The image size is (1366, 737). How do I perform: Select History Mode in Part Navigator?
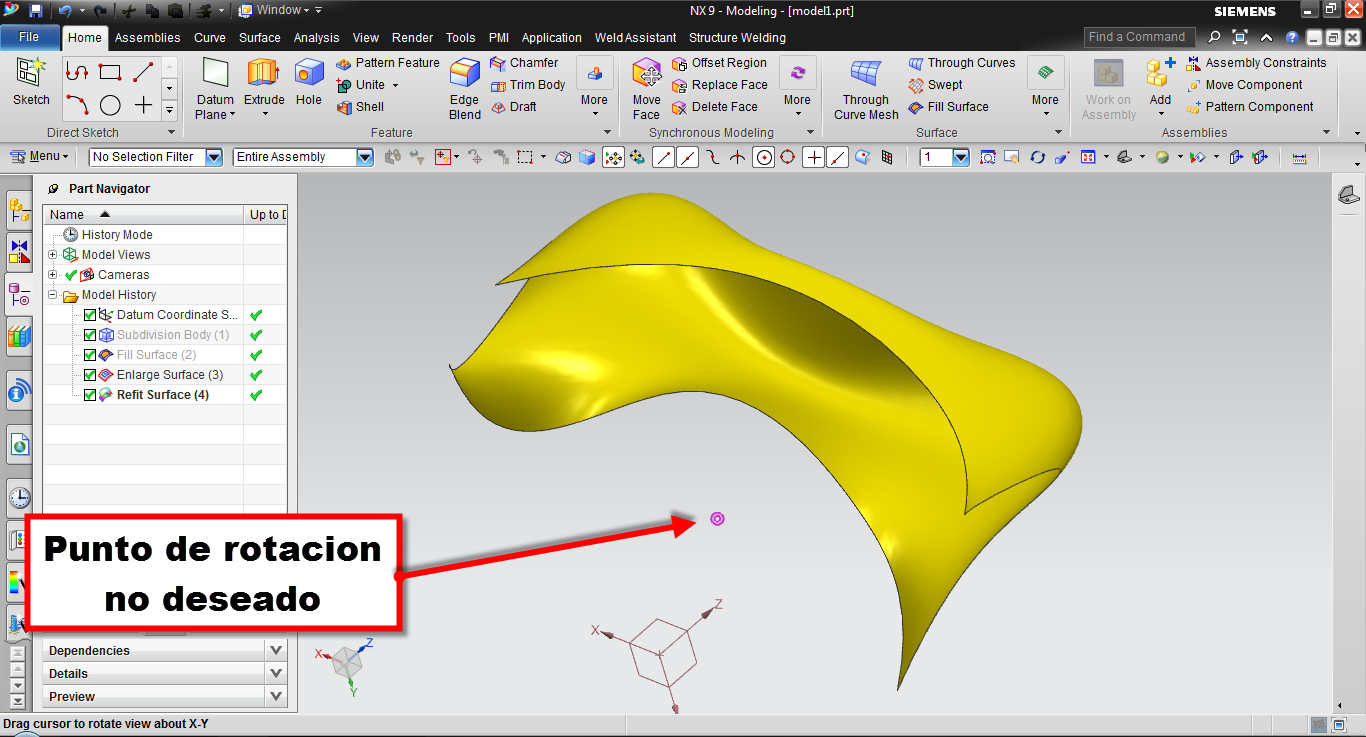[116, 235]
